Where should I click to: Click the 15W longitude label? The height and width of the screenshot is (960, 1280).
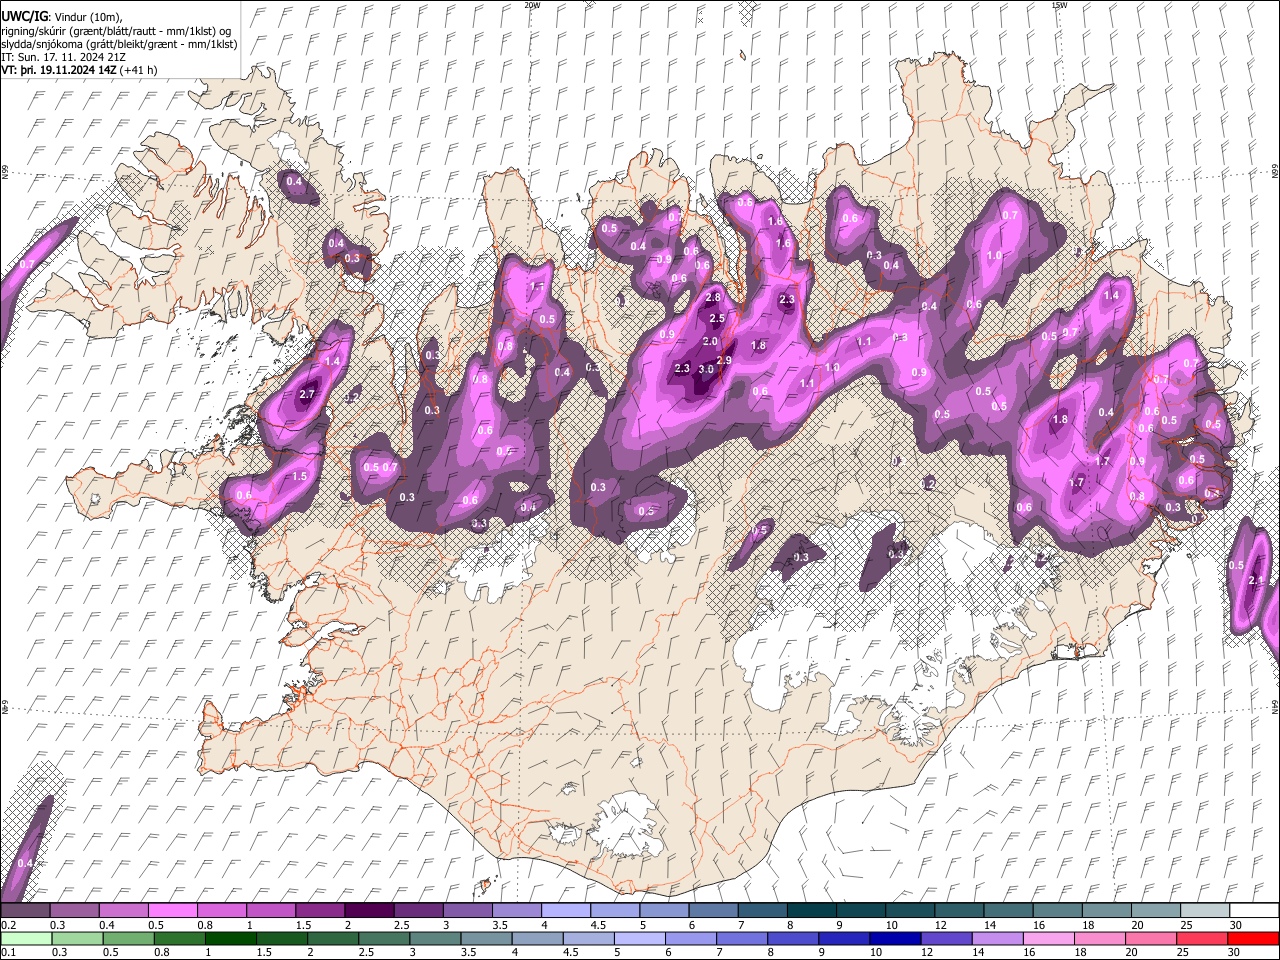1059,5
